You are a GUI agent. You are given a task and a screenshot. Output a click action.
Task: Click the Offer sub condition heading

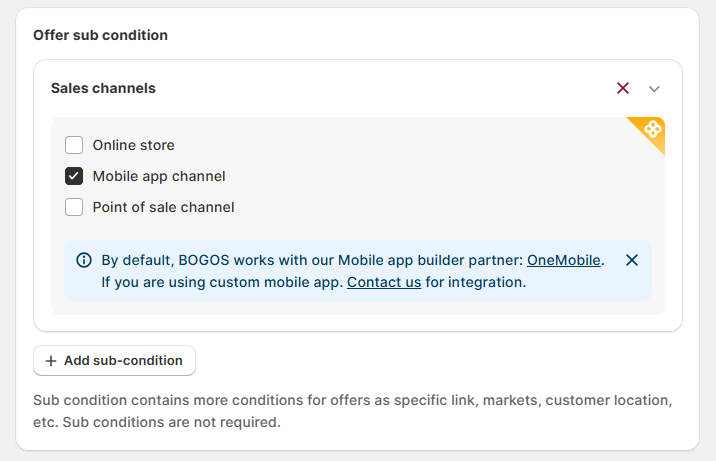click(x=100, y=35)
